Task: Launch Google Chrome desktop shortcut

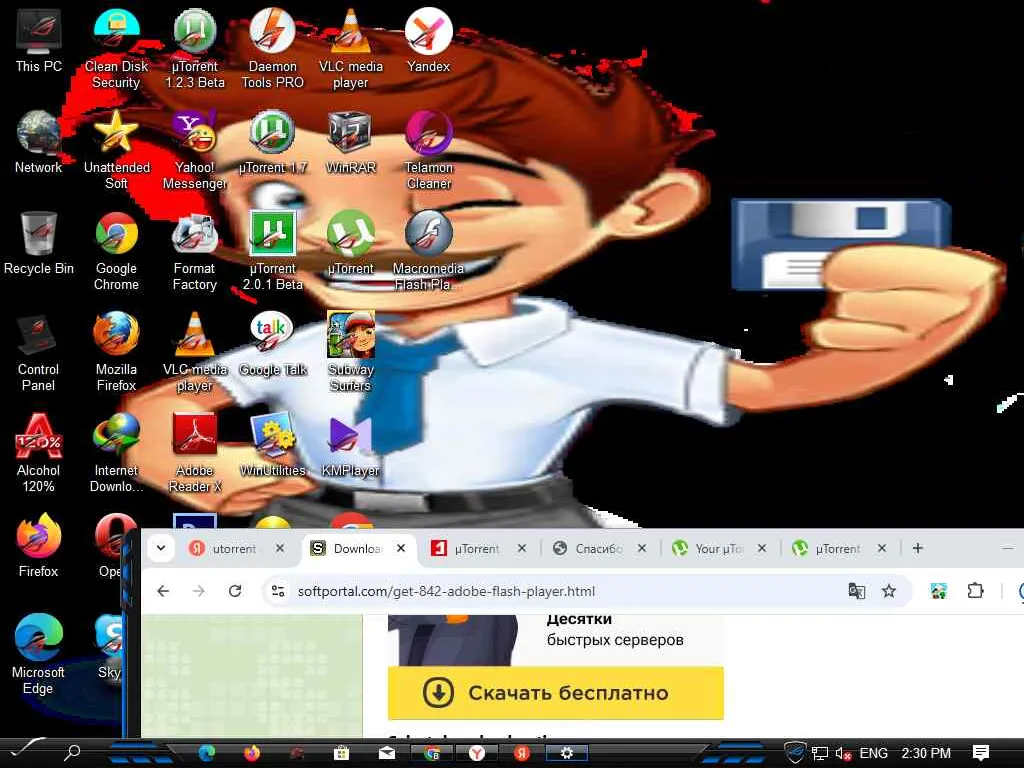Action: 116,251
